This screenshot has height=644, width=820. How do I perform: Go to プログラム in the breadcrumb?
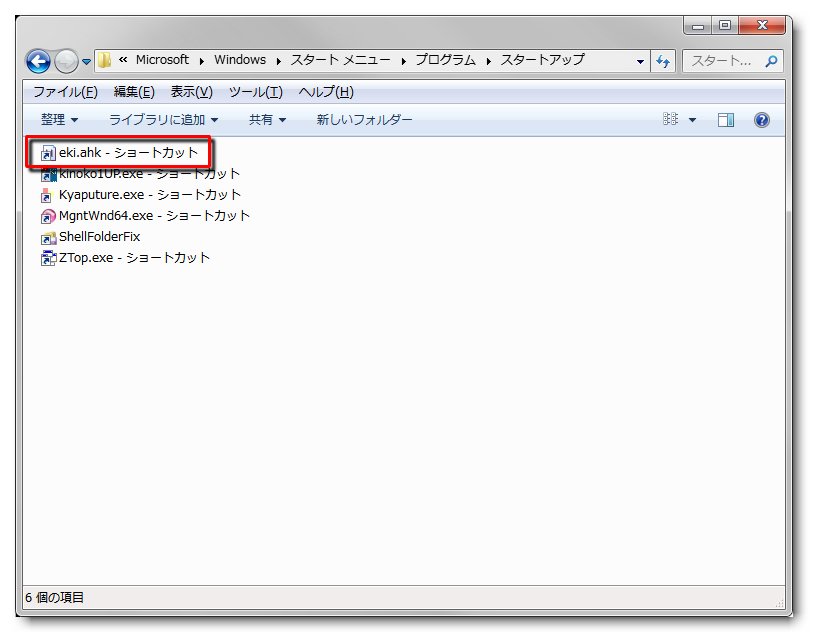pos(446,60)
